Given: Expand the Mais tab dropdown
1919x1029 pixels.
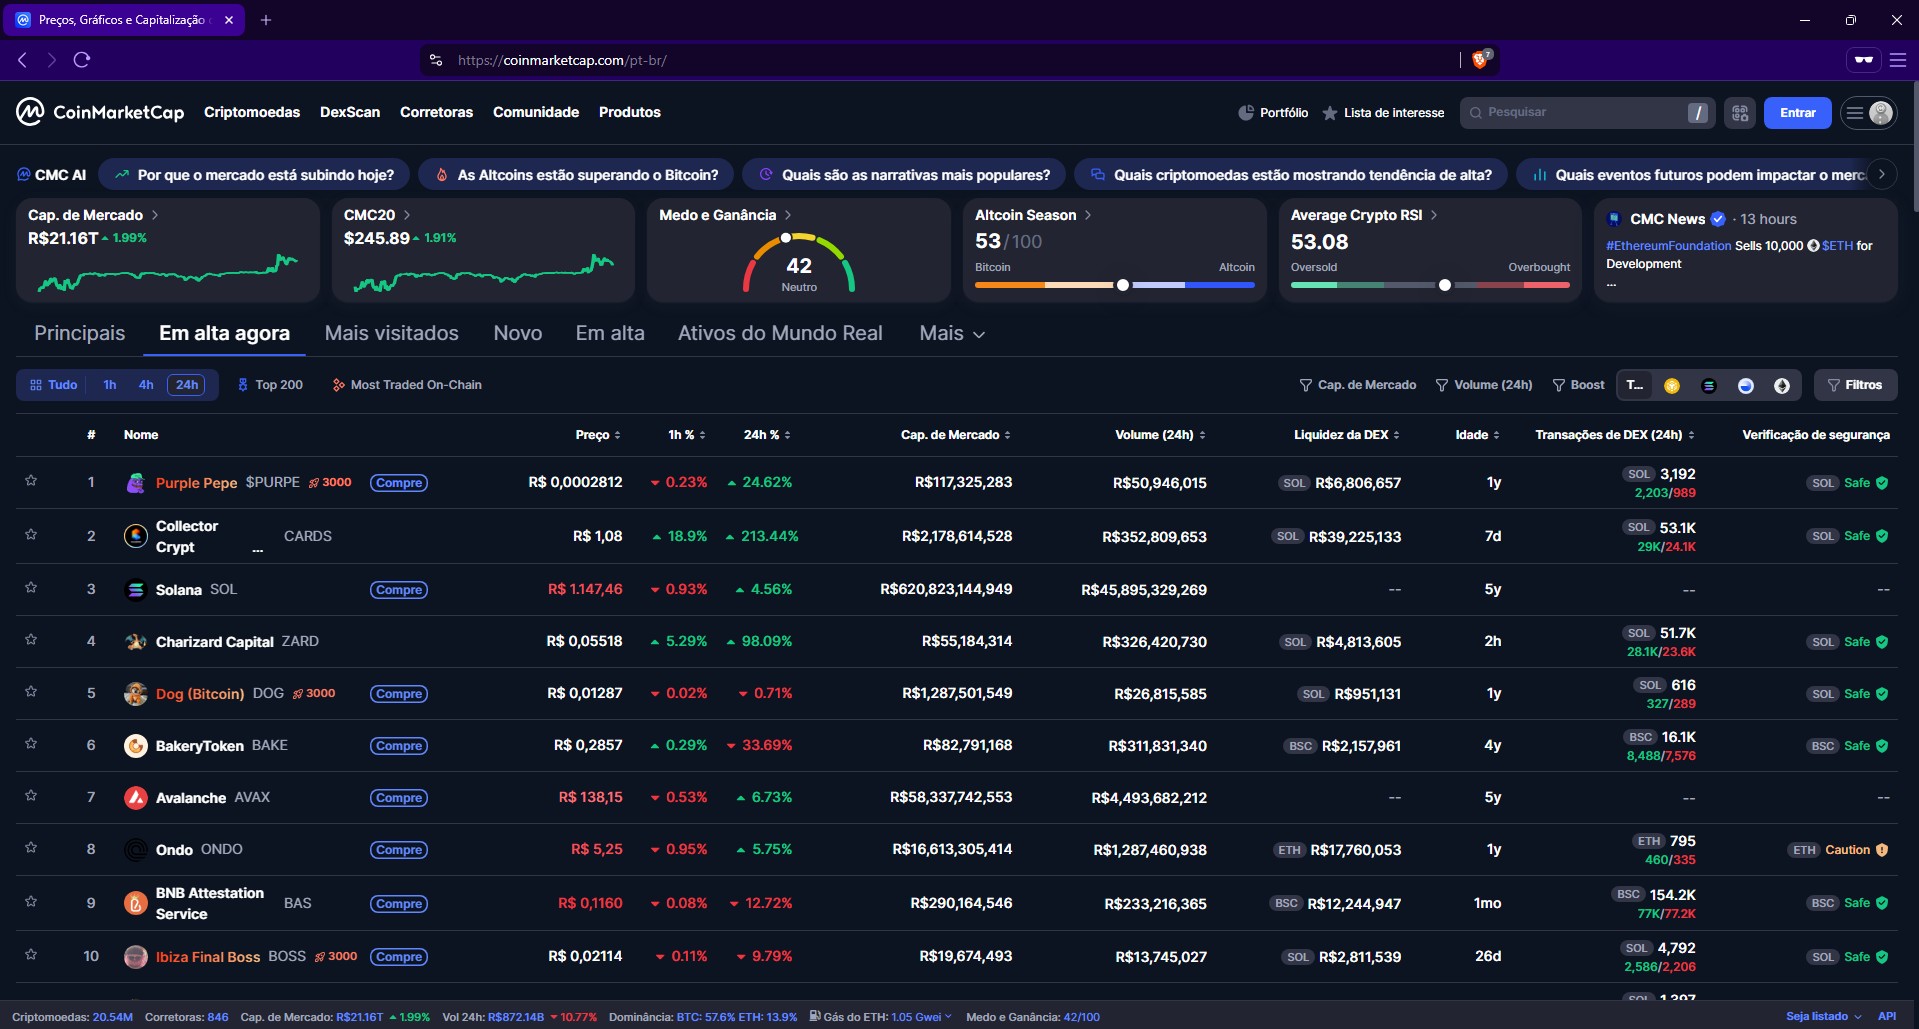Looking at the screenshot, I should [x=952, y=334].
